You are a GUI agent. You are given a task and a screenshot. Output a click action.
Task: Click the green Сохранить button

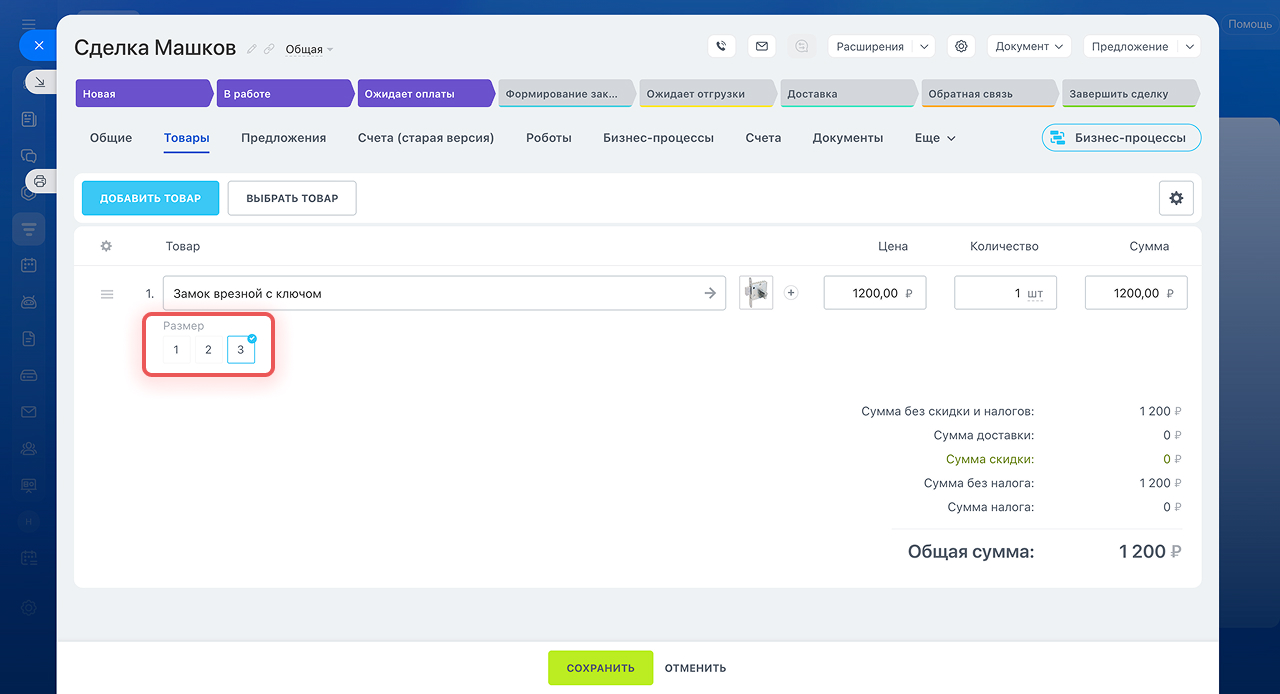coord(600,668)
